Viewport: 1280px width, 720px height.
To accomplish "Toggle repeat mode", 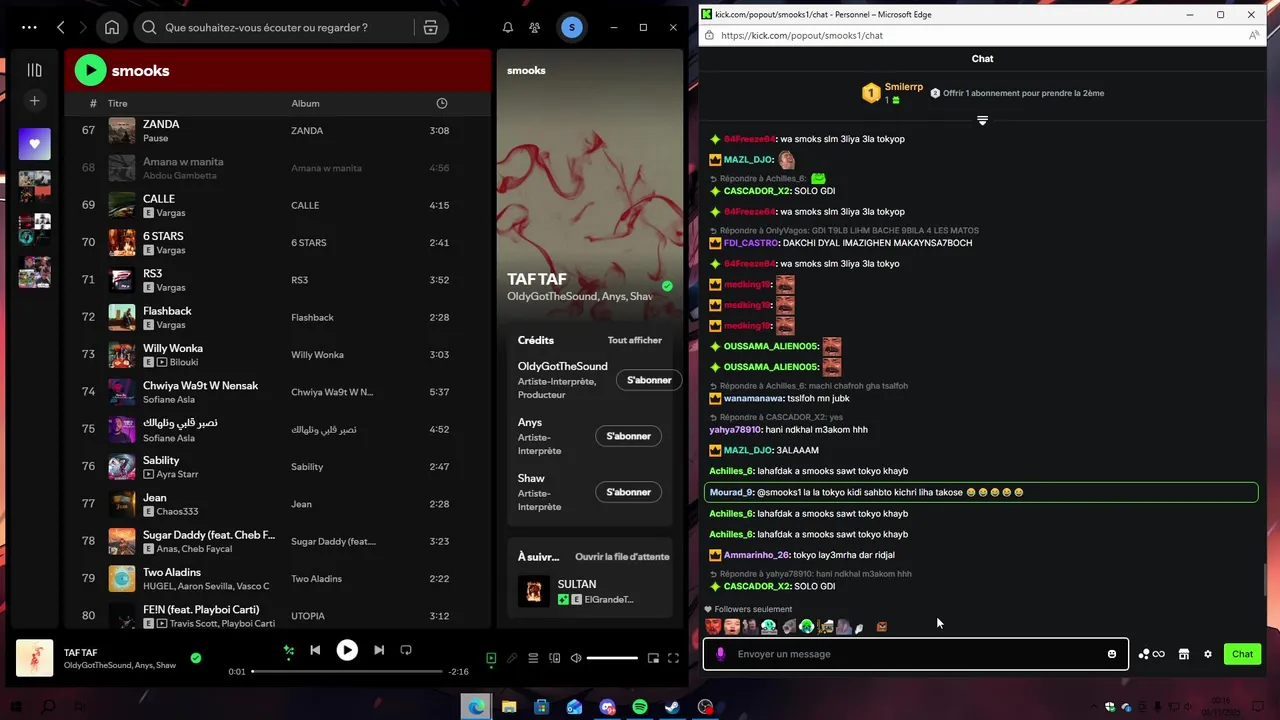I will pos(406,650).
